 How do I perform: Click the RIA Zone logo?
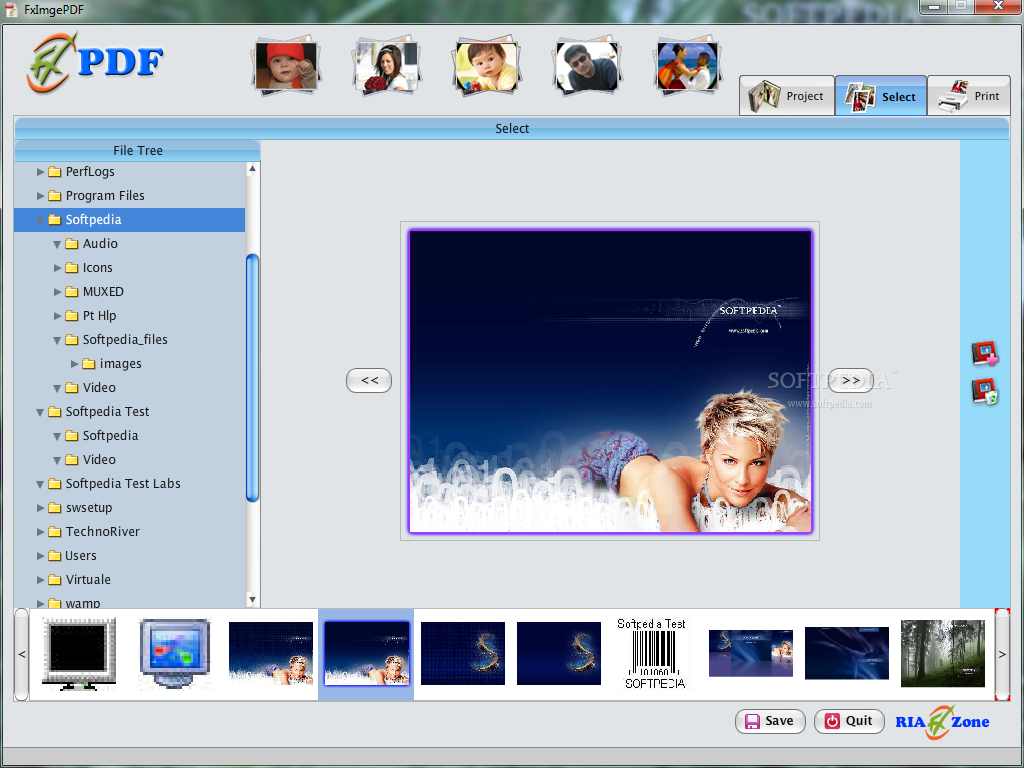pyautogui.click(x=942, y=722)
